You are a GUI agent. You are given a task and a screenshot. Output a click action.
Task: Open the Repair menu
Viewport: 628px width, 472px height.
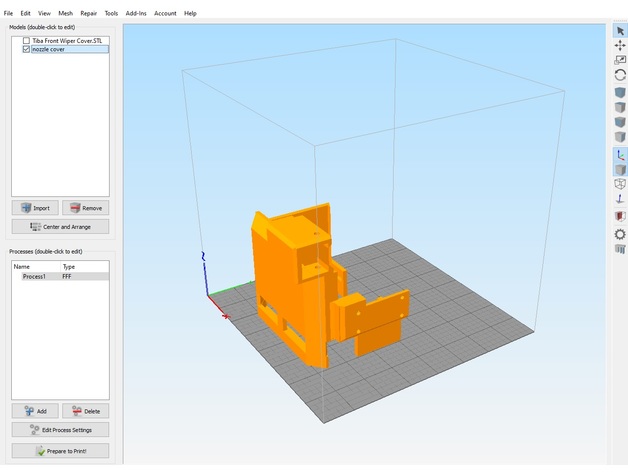coord(88,13)
